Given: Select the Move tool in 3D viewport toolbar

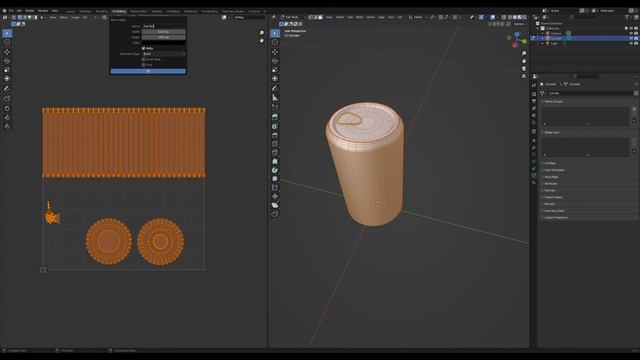Looking at the screenshot, I should [275, 52].
